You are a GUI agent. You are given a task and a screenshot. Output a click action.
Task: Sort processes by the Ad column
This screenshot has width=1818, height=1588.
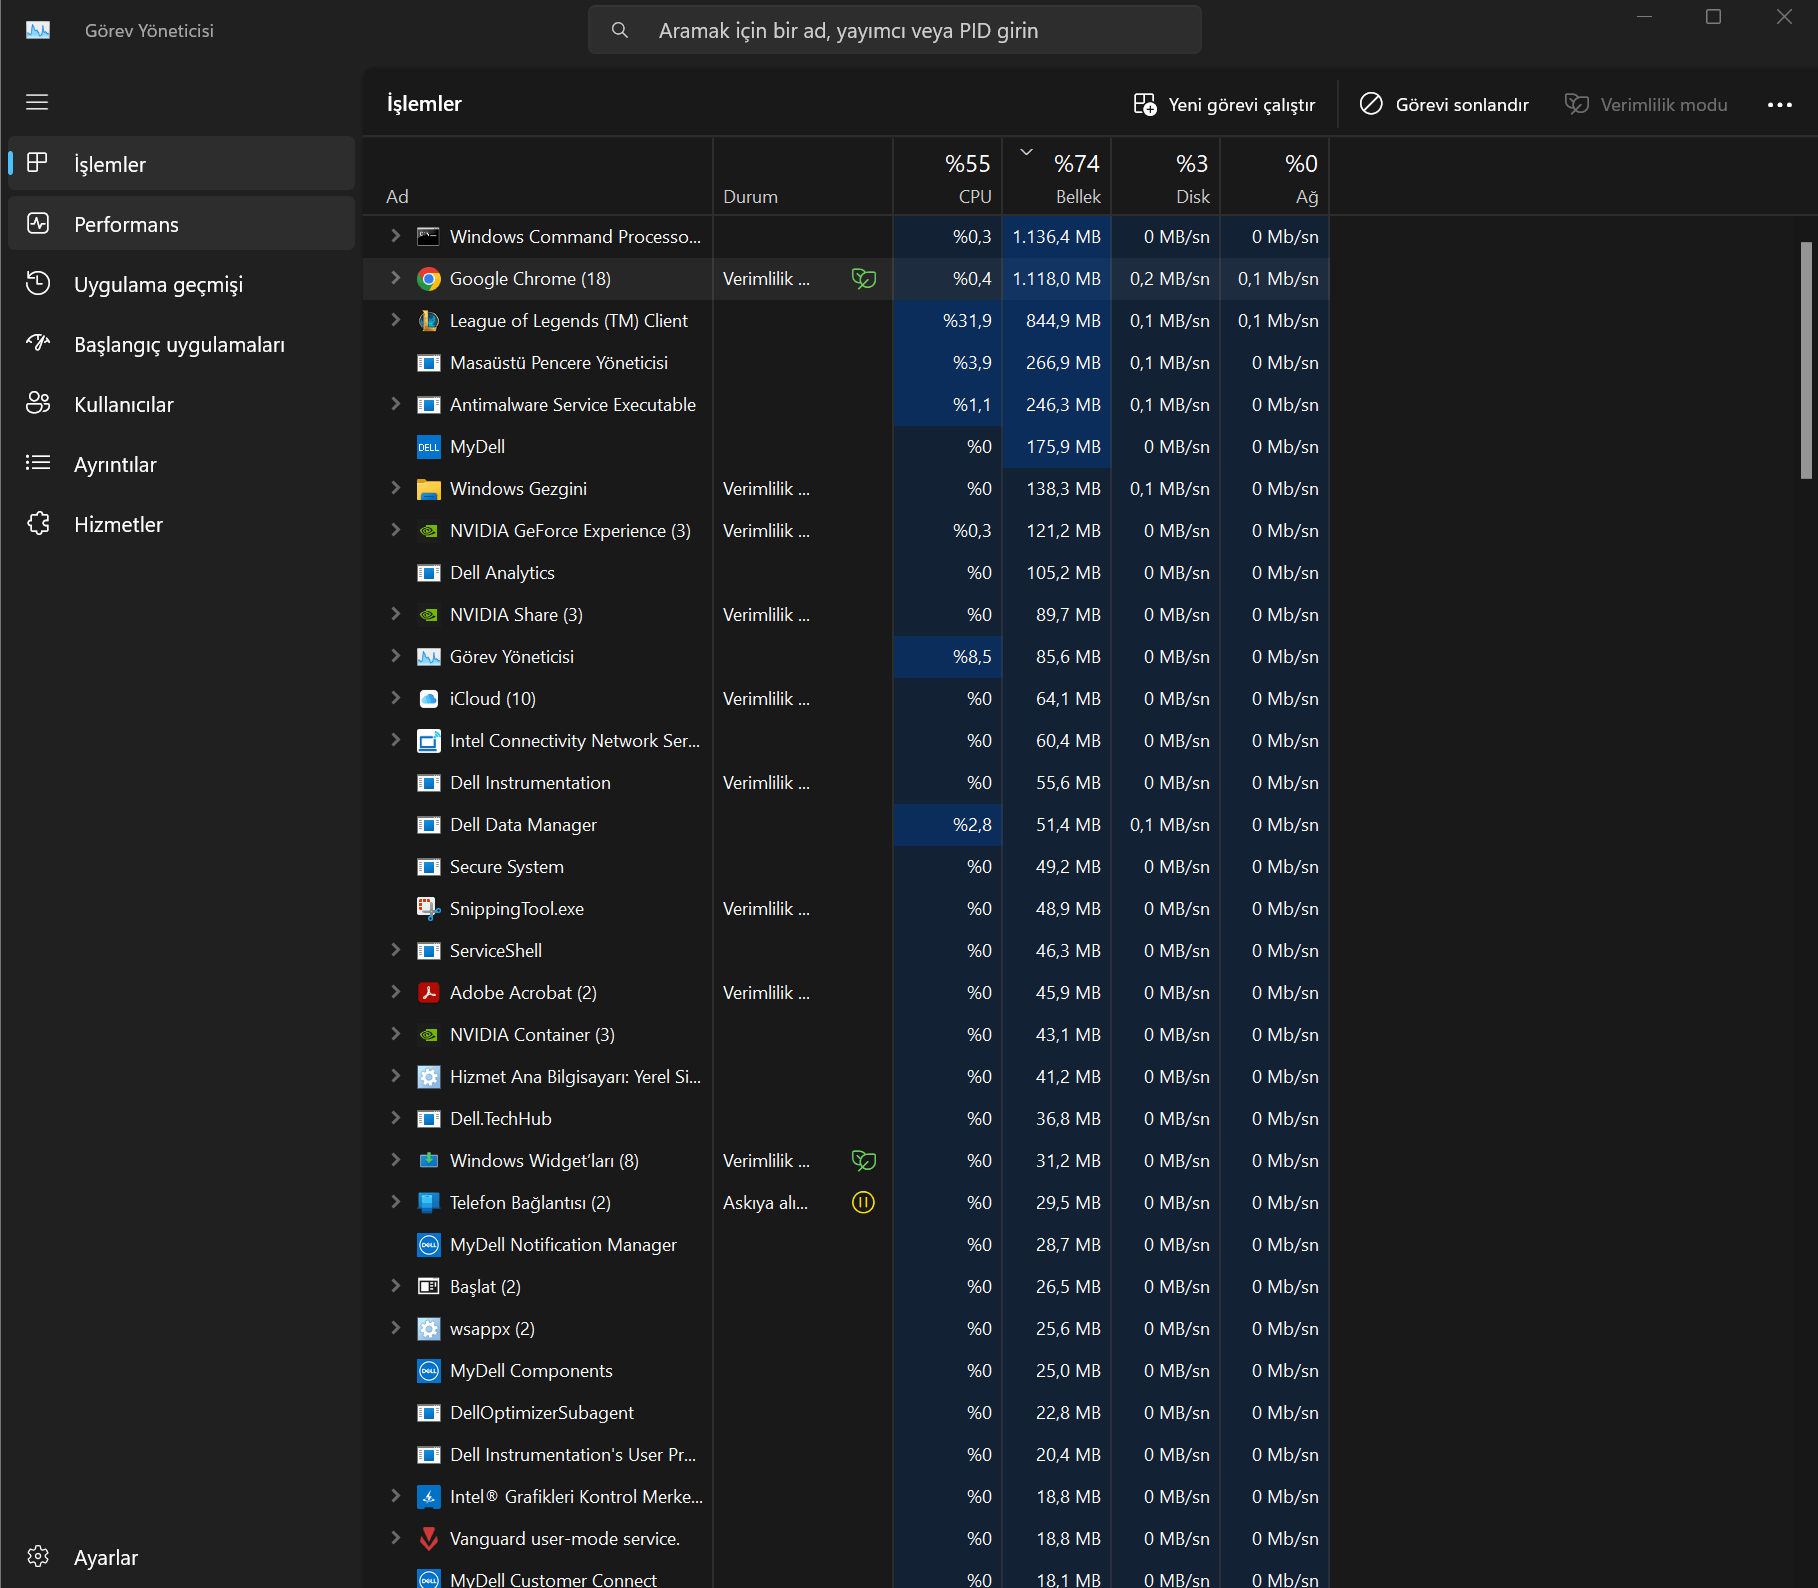coord(538,177)
